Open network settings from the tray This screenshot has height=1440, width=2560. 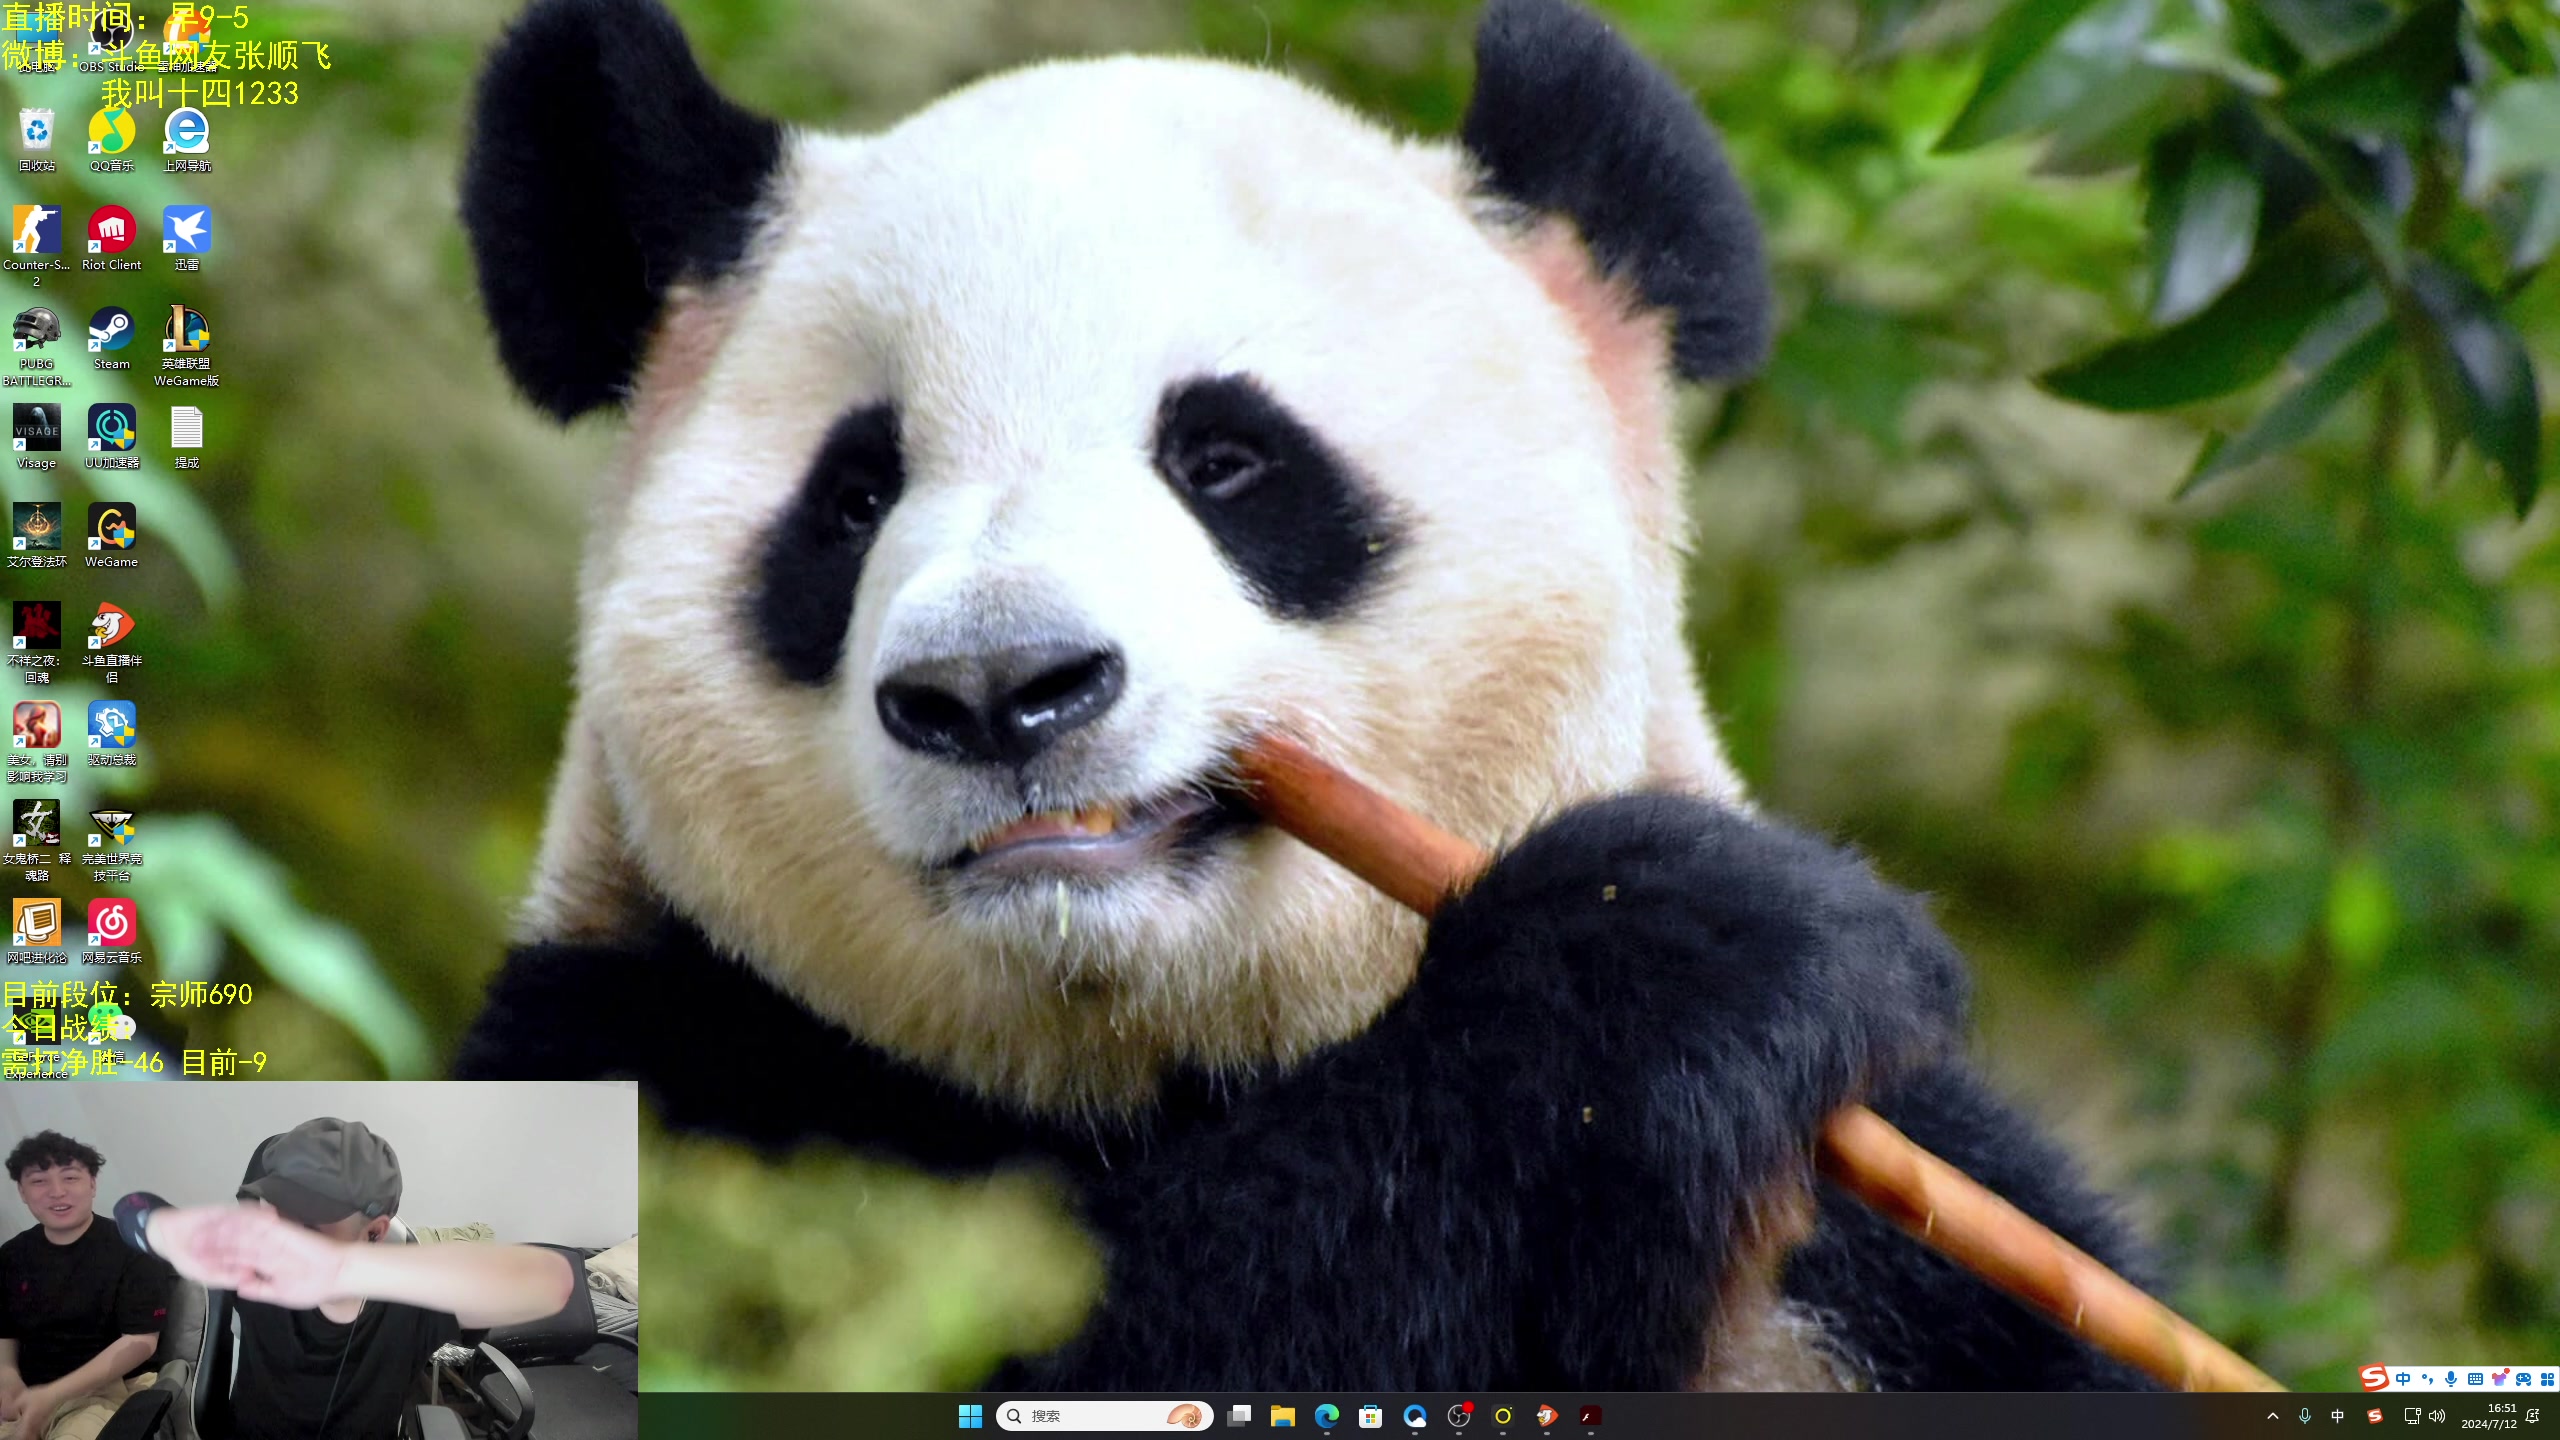[2412, 1416]
